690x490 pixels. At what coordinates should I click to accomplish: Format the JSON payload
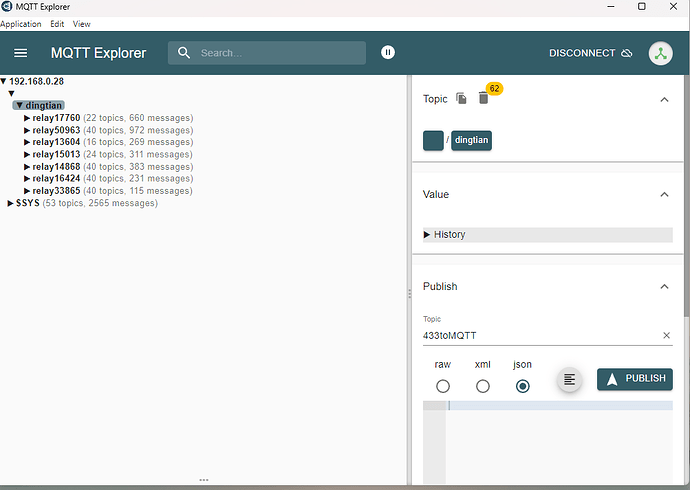click(569, 379)
